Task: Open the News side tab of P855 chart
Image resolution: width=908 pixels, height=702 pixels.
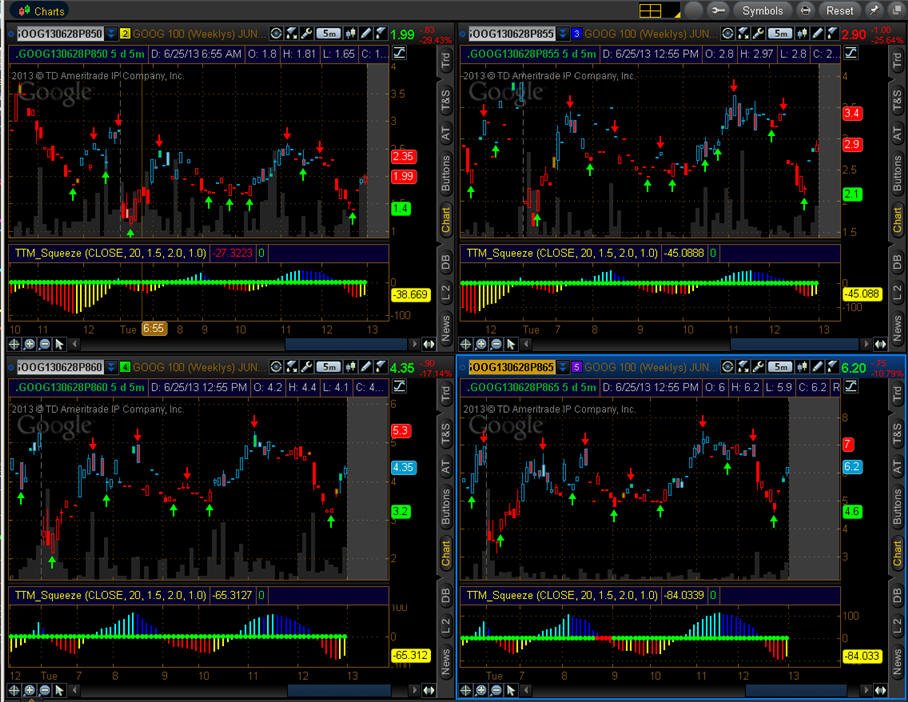Action: (x=896, y=328)
